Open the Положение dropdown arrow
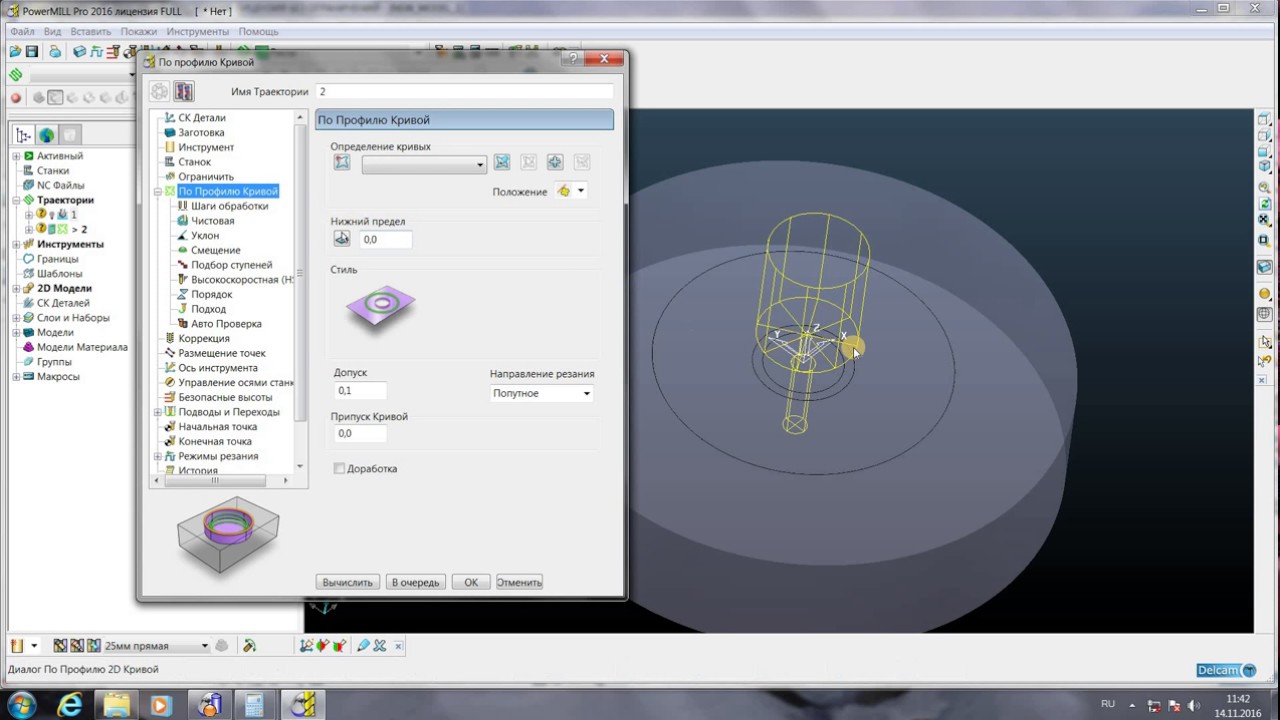Screen dimensions: 1280x720 581,191
